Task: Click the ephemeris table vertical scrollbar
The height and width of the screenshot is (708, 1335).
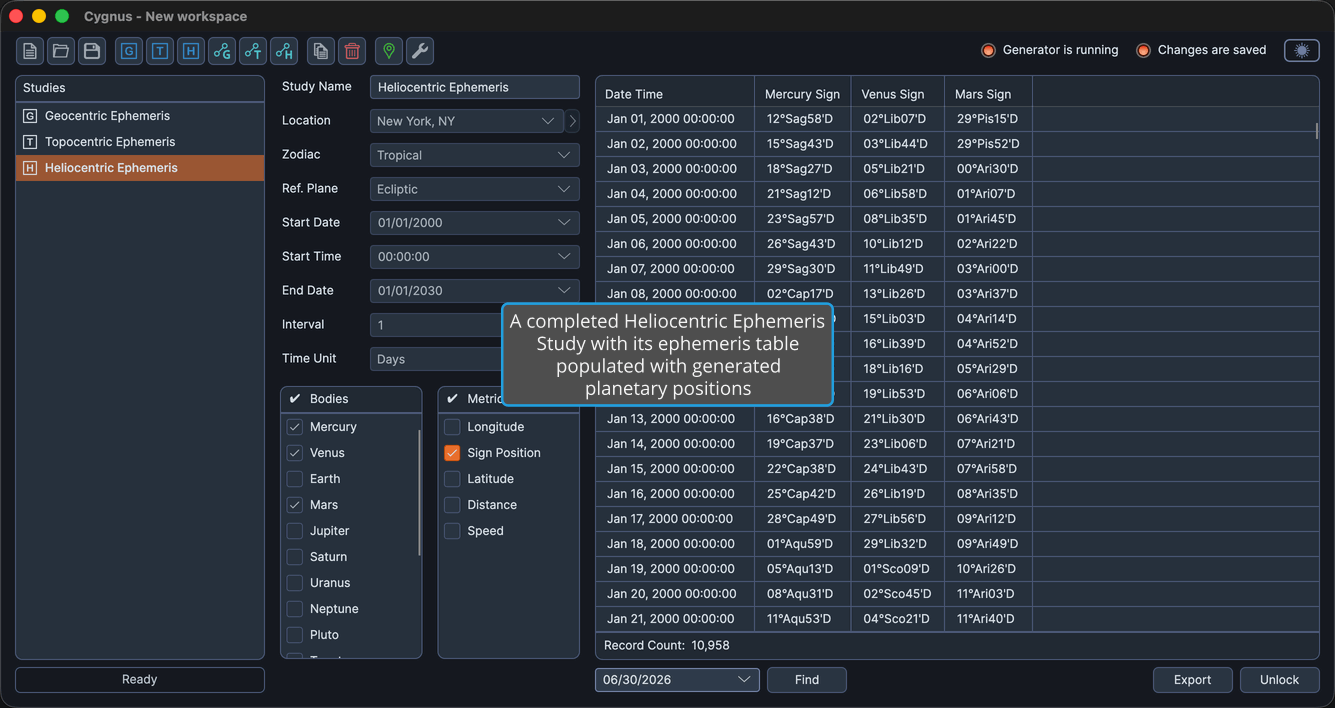Action: pos(1317,131)
